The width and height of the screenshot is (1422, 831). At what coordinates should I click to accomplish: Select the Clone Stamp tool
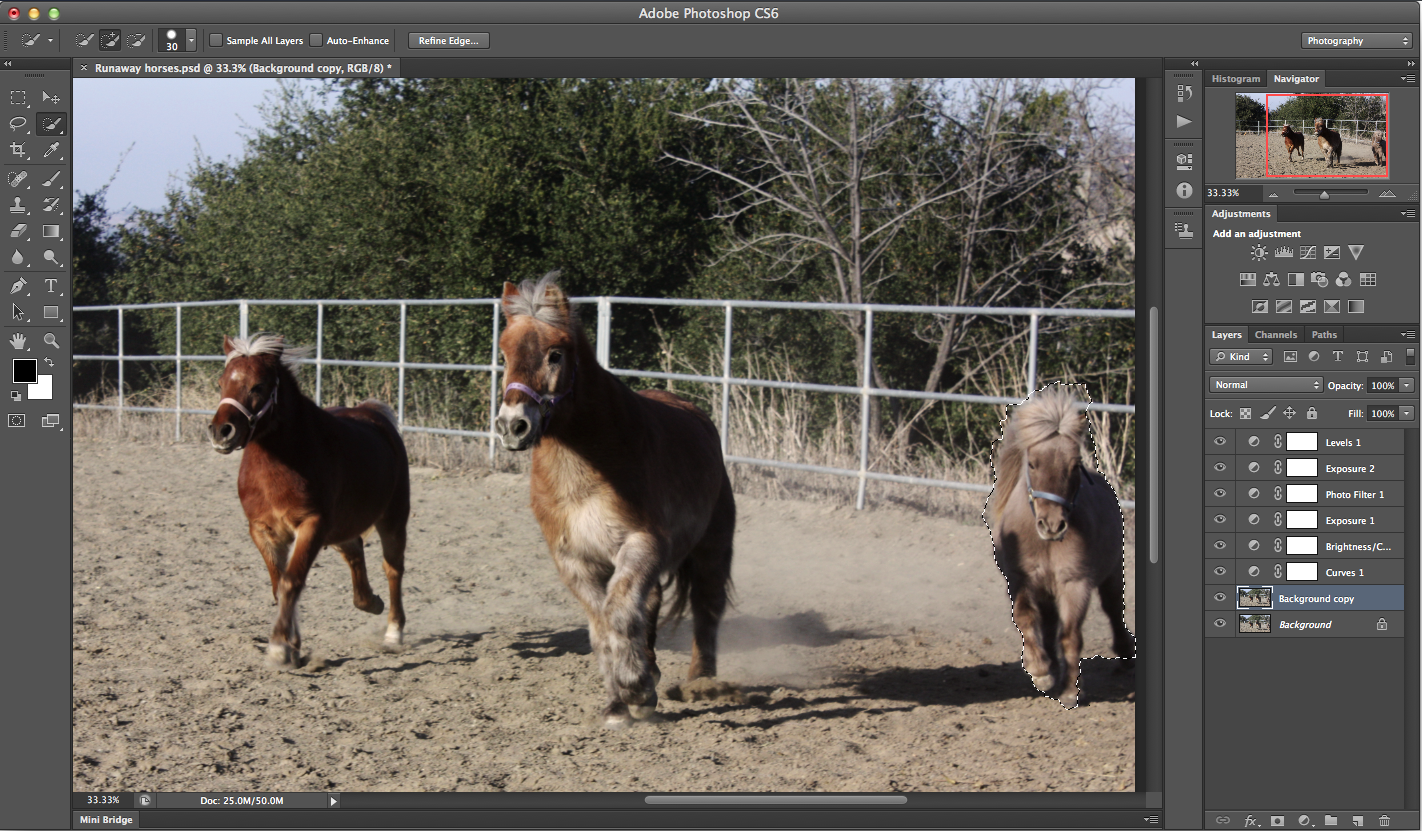(18, 205)
